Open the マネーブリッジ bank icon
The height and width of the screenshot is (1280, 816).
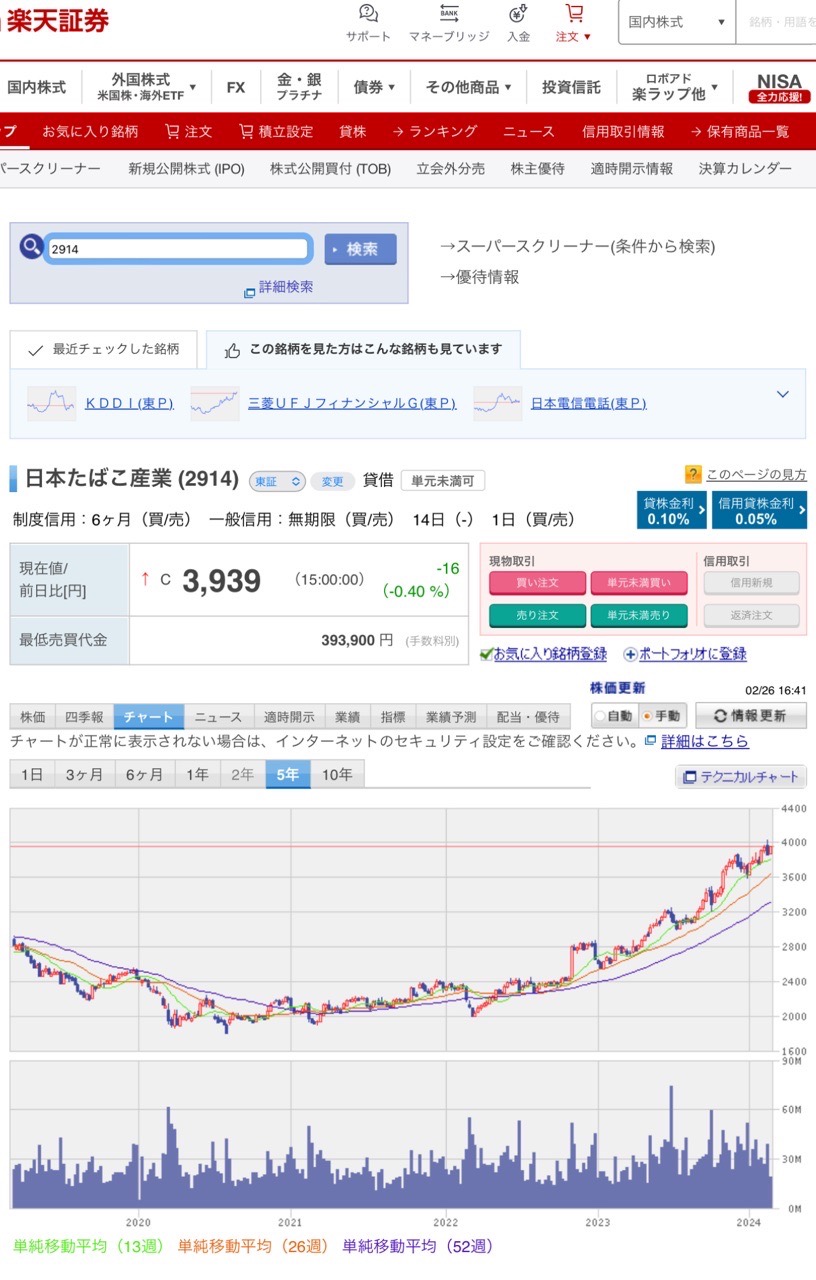click(449, 14)
